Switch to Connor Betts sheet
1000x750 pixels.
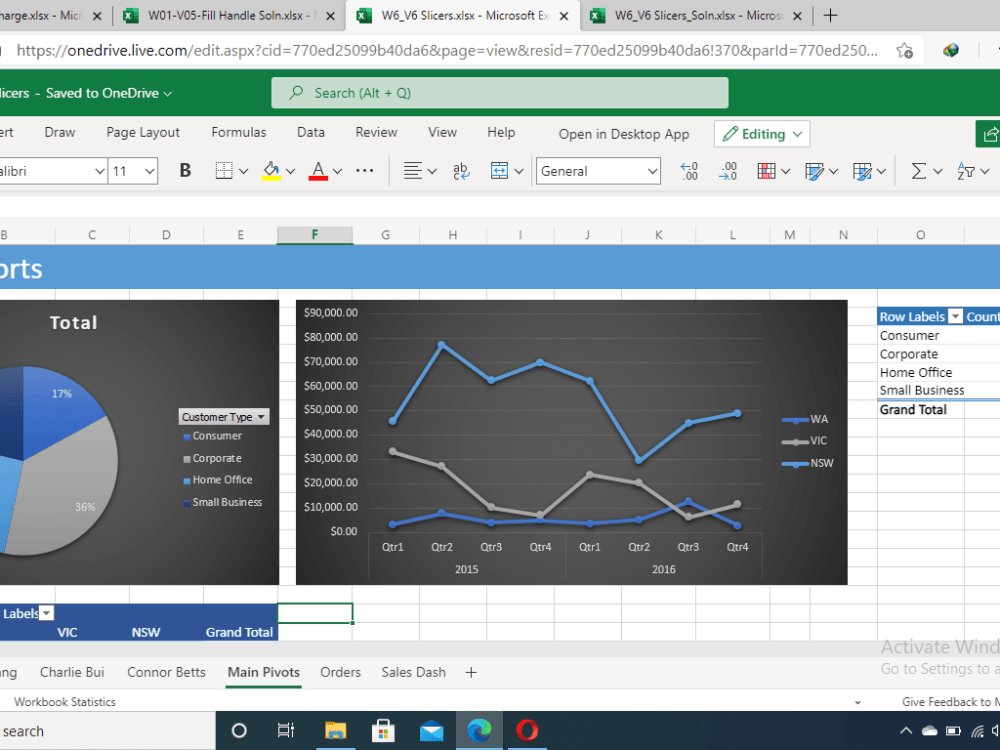[166, 672]
